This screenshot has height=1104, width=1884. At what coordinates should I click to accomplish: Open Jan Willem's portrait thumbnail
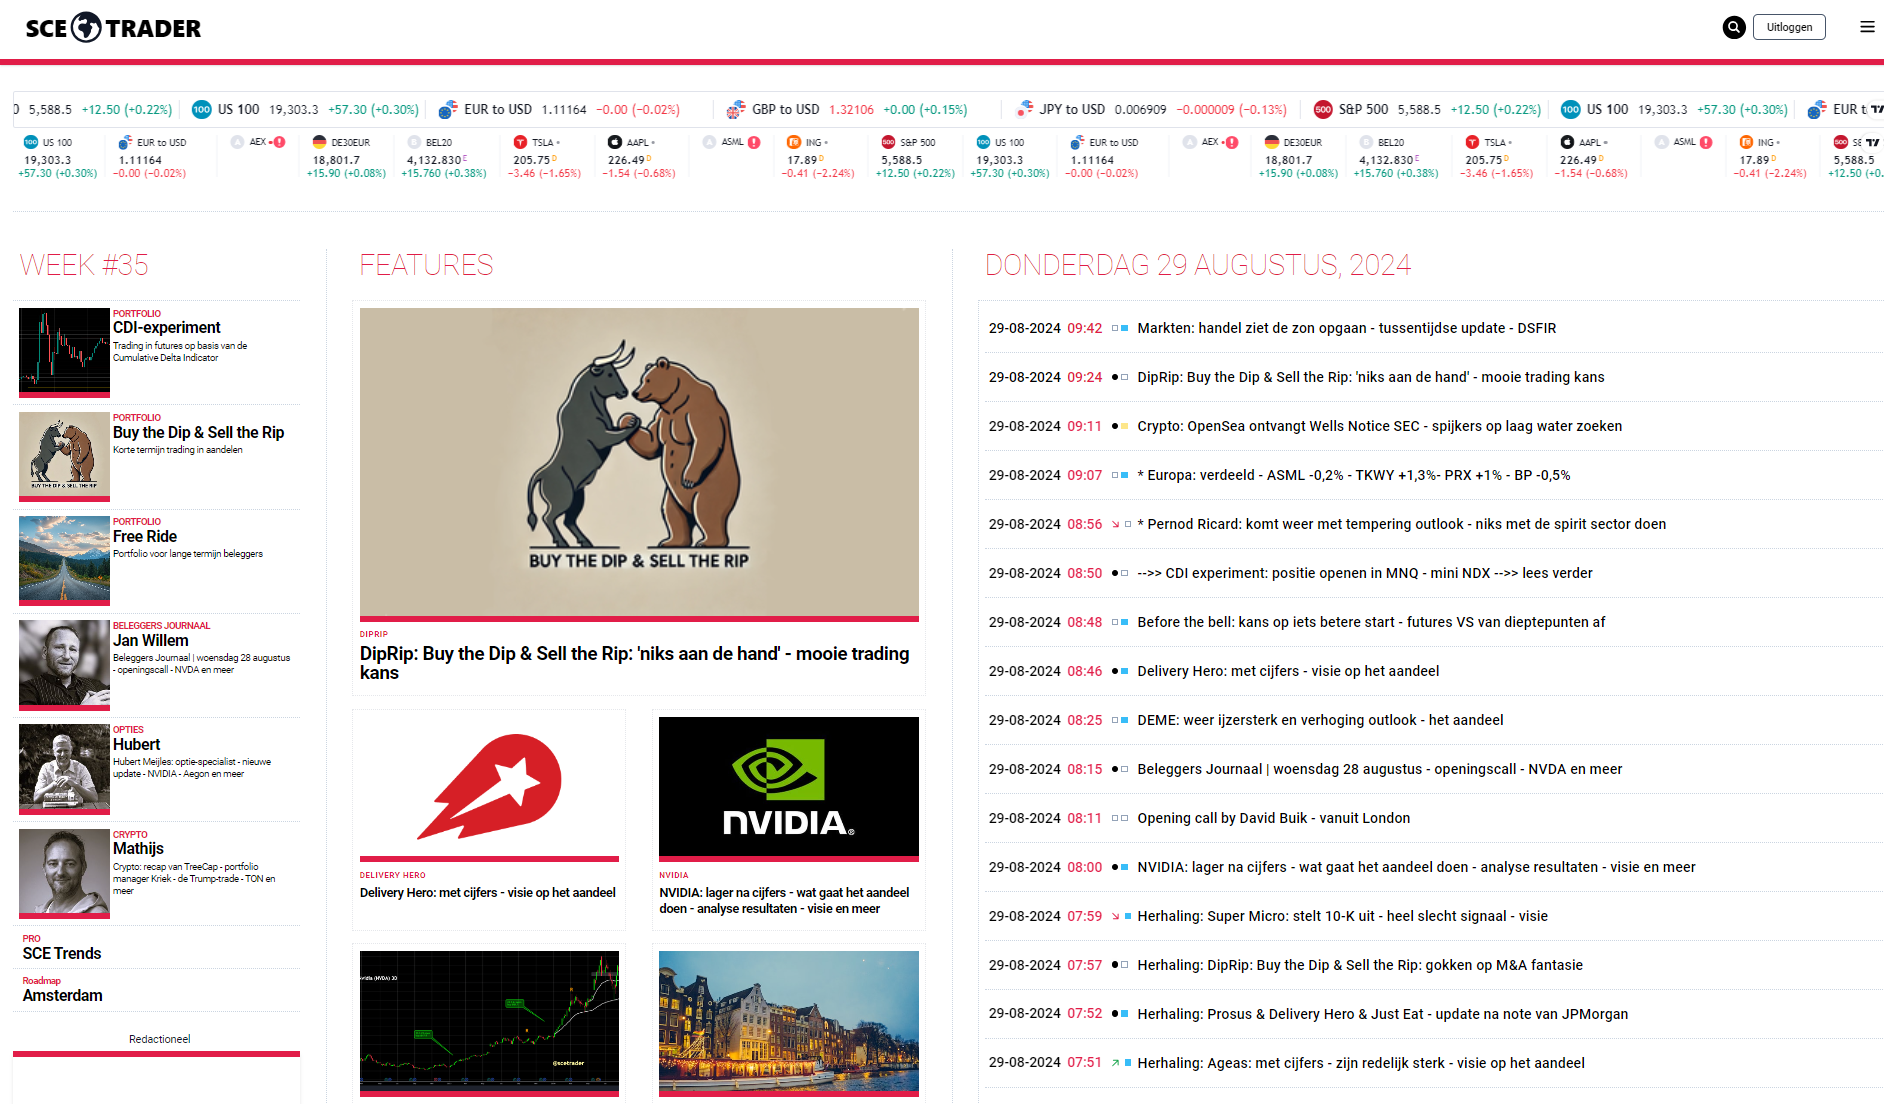64,663
